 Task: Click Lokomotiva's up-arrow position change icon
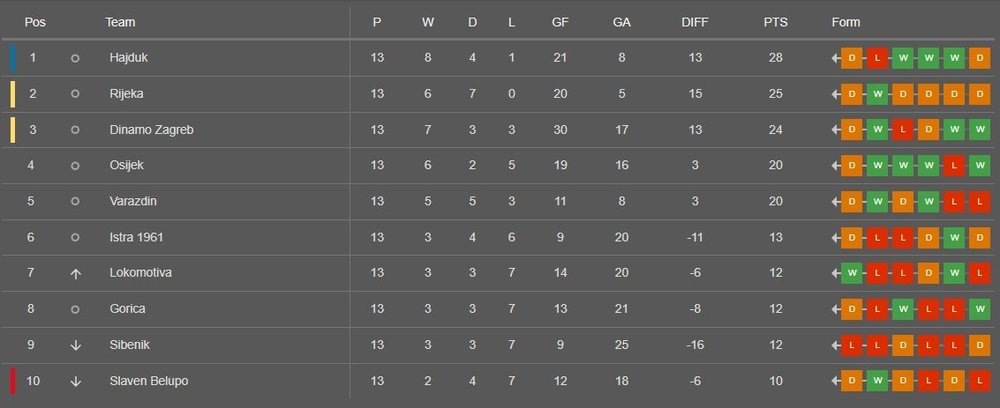pyautogui.click(x=75, y=274)
